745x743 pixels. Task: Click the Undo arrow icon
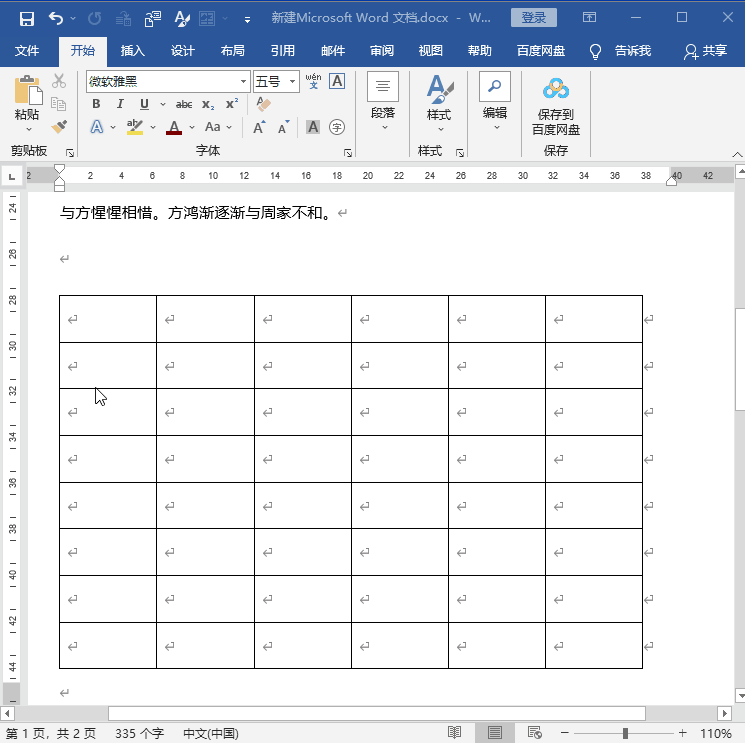[x=55, y=18]
